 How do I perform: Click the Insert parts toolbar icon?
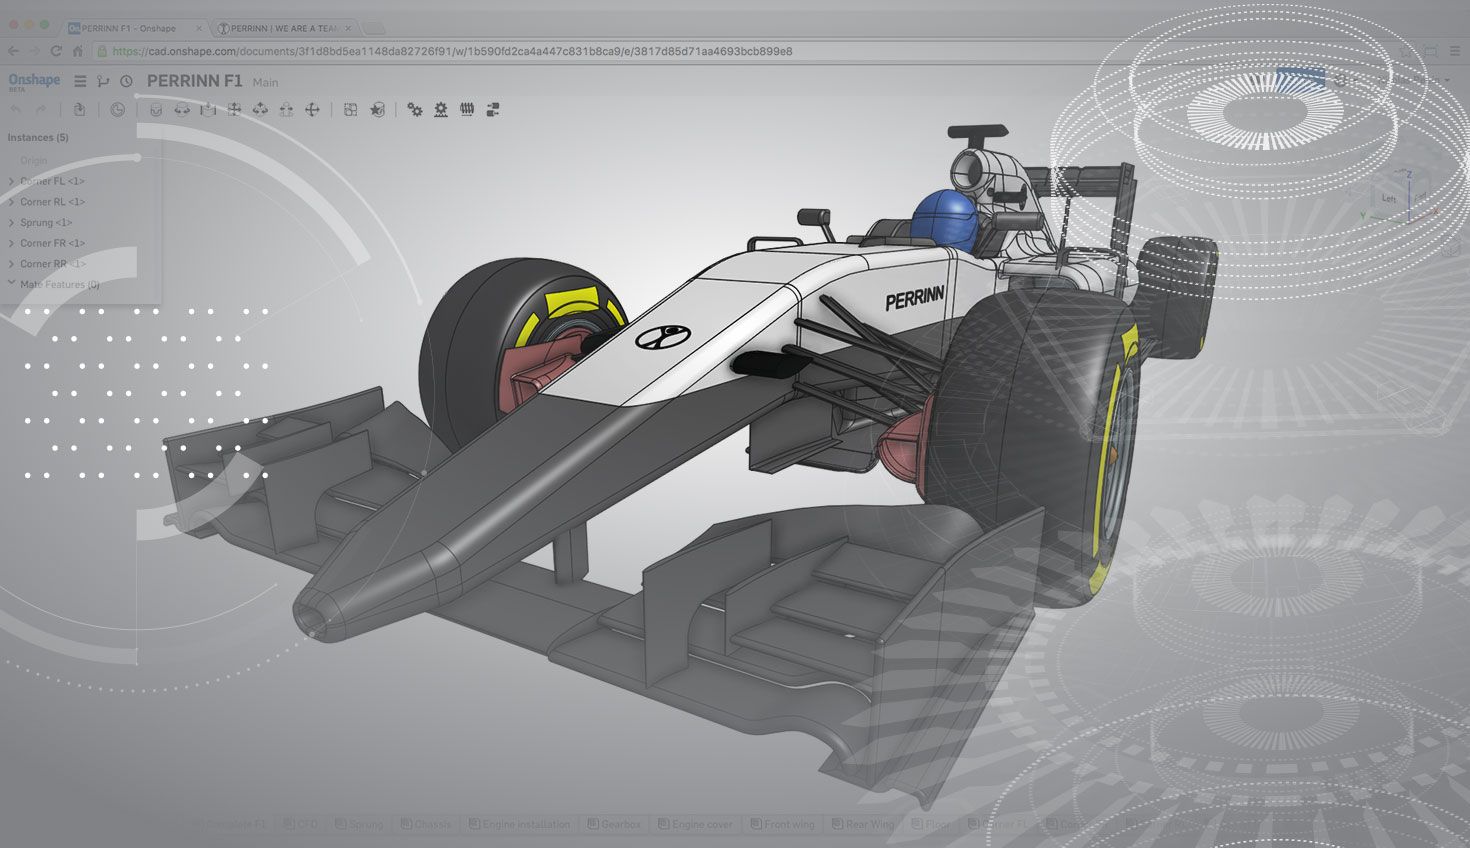coord(79,110)
